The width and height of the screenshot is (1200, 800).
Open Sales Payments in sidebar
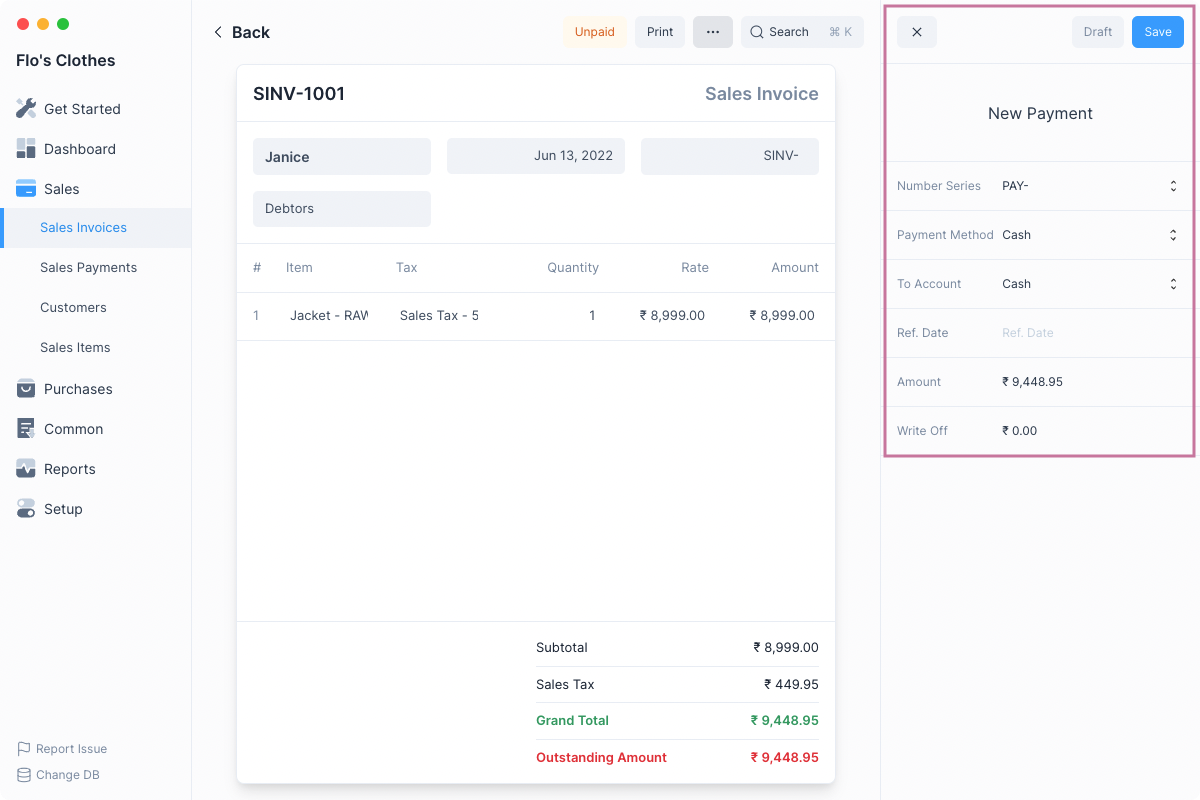click(x=88, y=268)
